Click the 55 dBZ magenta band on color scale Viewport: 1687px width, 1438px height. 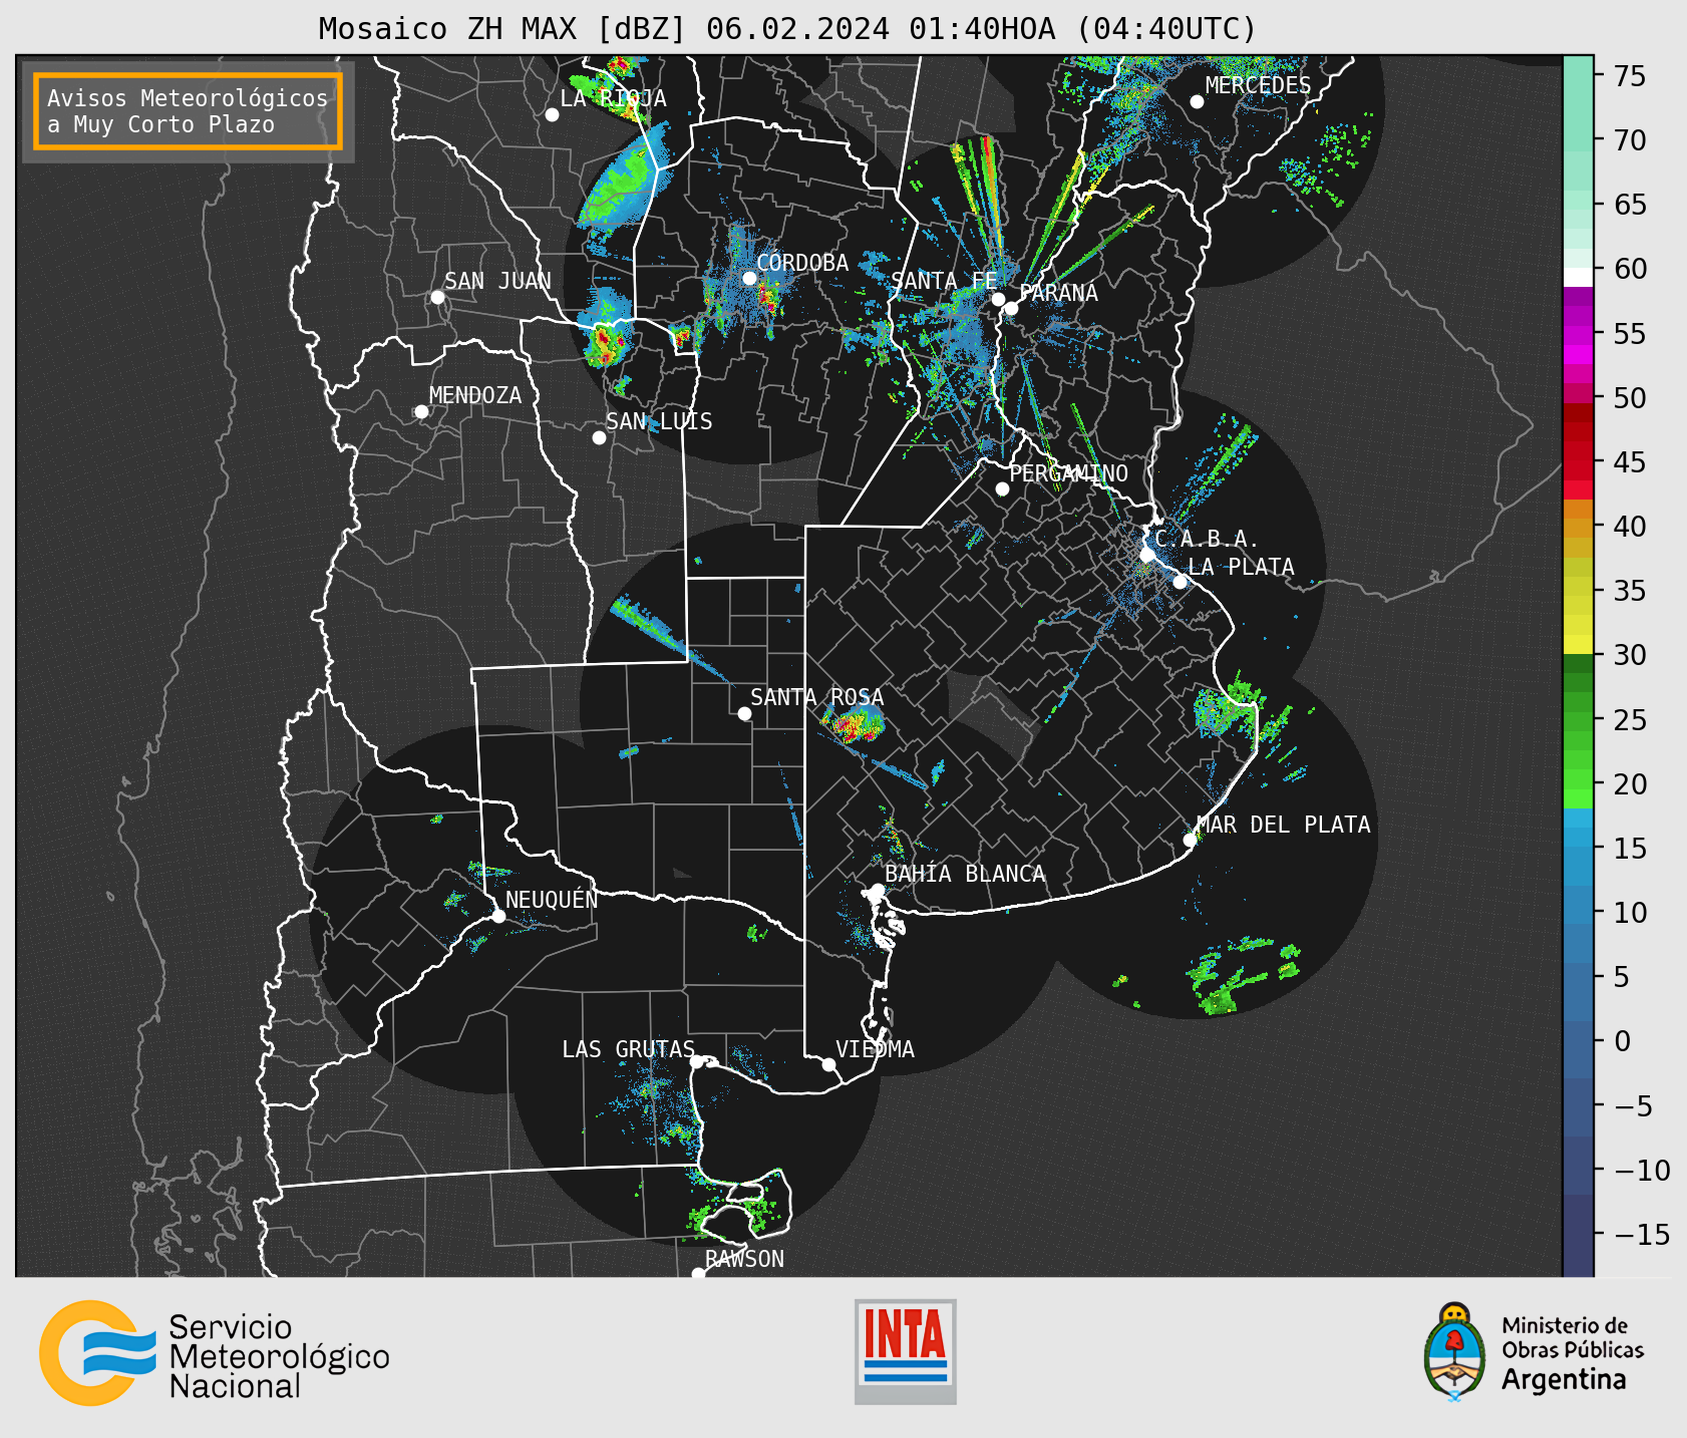pos(1578,333)
